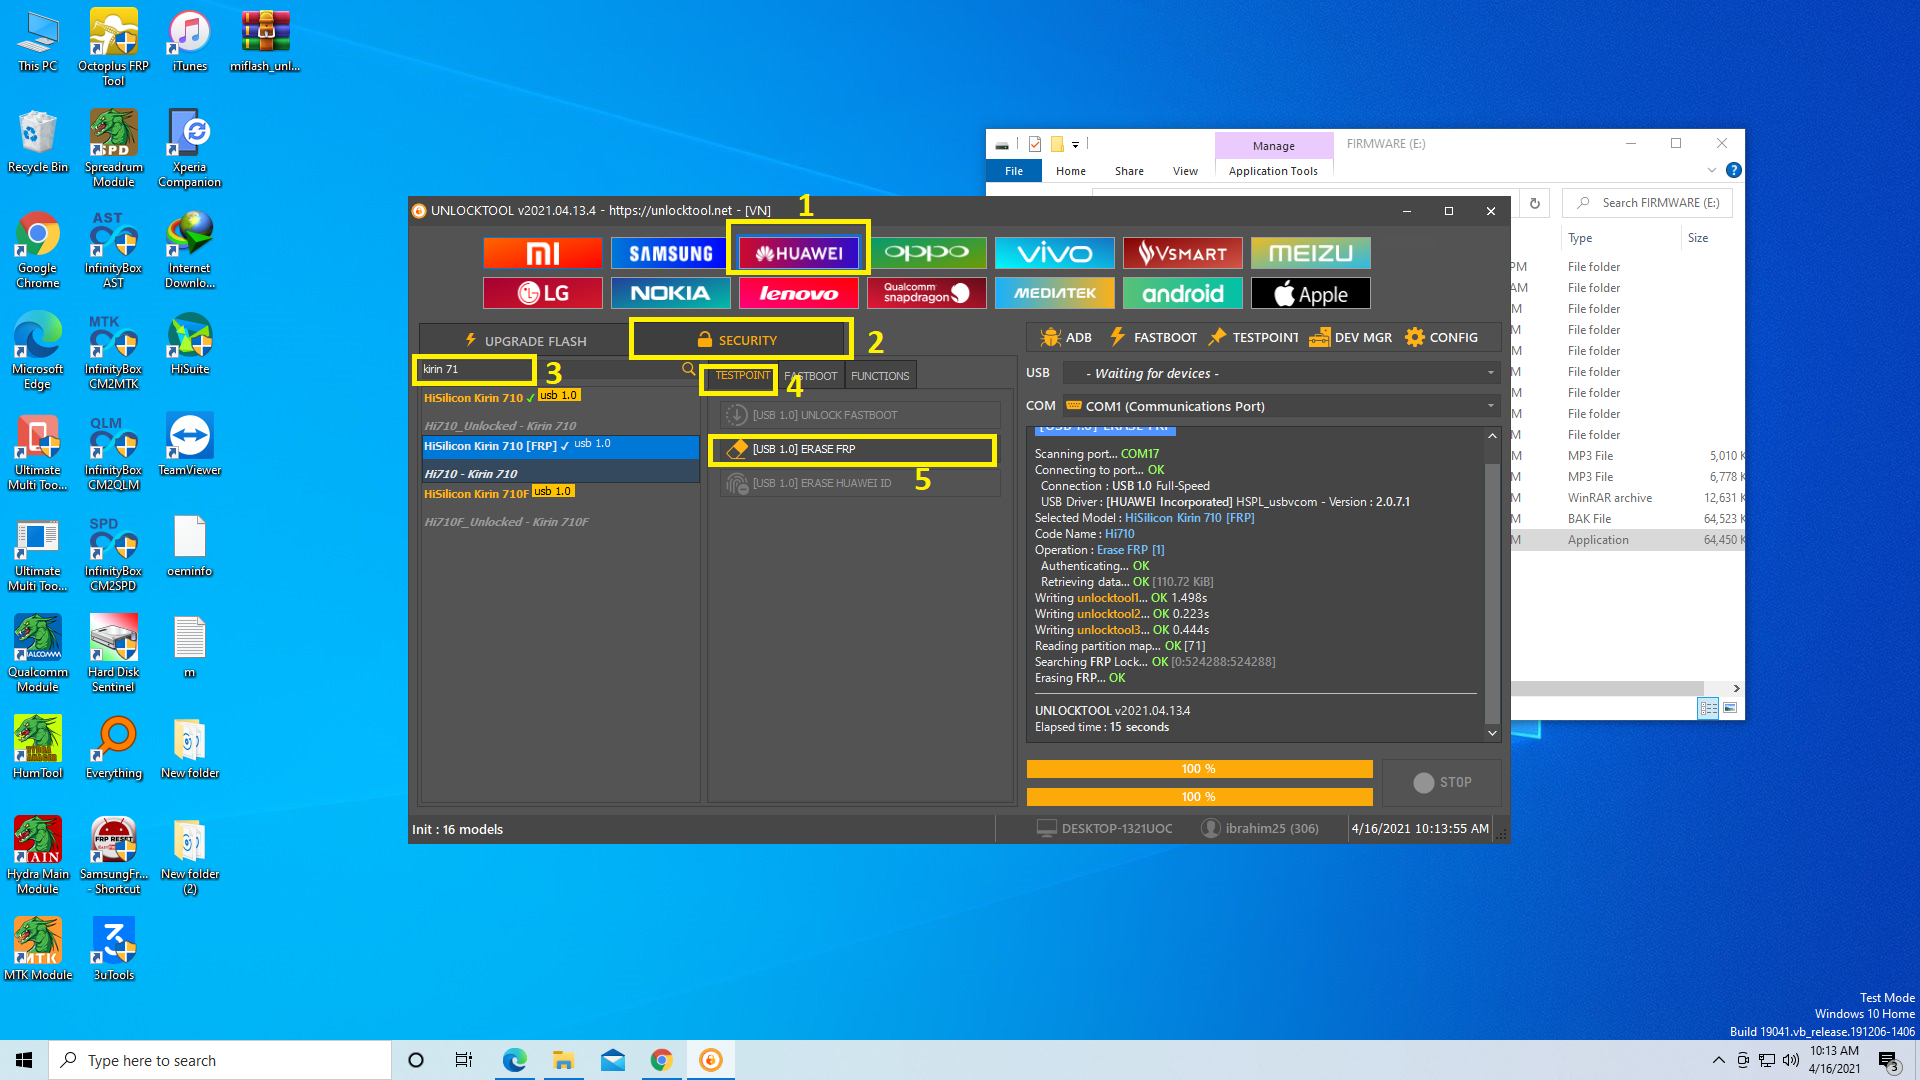Select the TESTPOINT sub-tab
This screenshot has width=1920, height=1080.
[x=741, y=376]
